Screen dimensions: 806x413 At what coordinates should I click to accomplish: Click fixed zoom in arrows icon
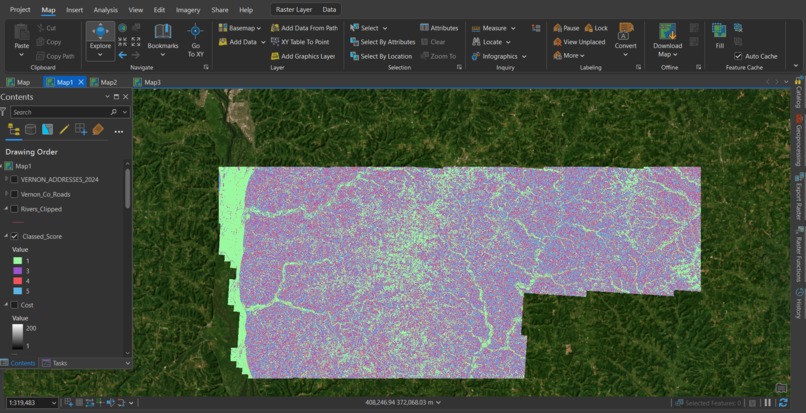122,42
